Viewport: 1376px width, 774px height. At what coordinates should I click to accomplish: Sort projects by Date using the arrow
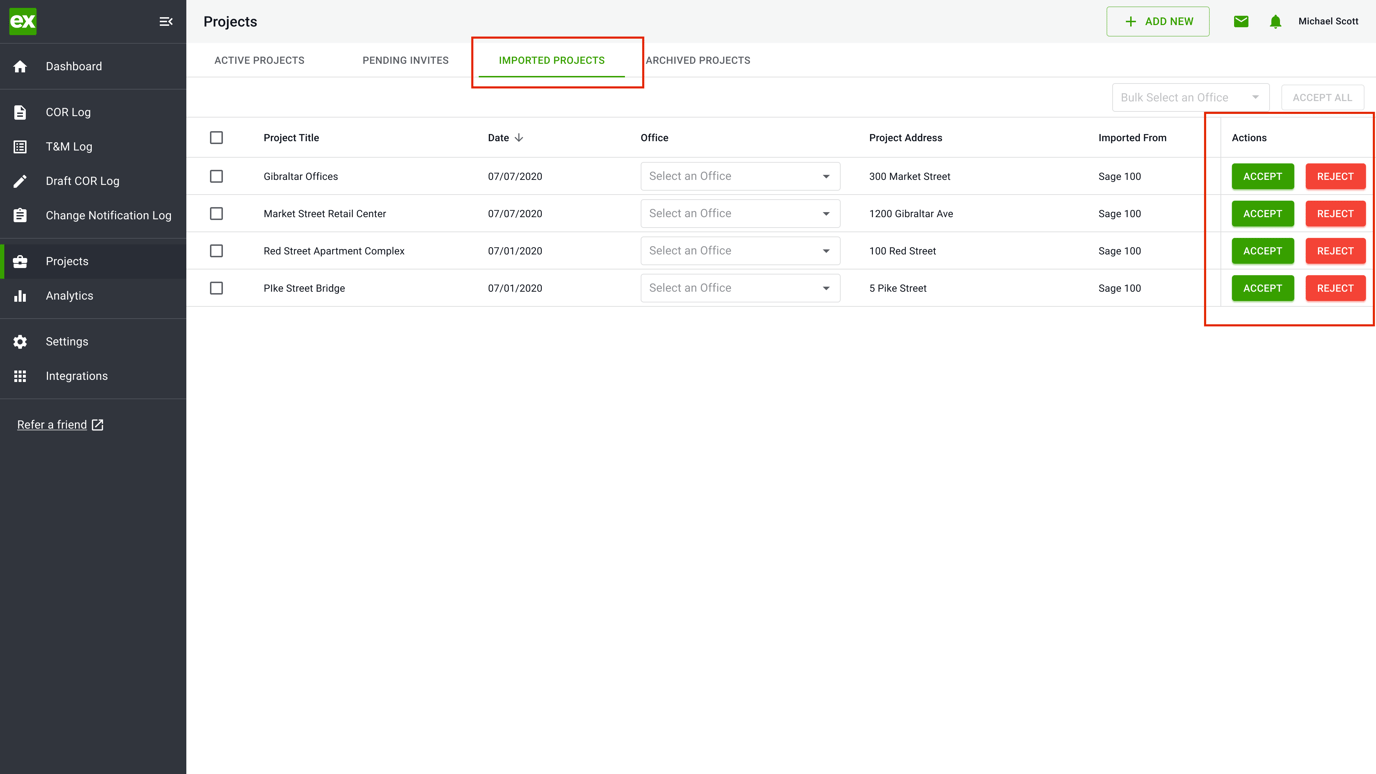[x=519, y=137]
